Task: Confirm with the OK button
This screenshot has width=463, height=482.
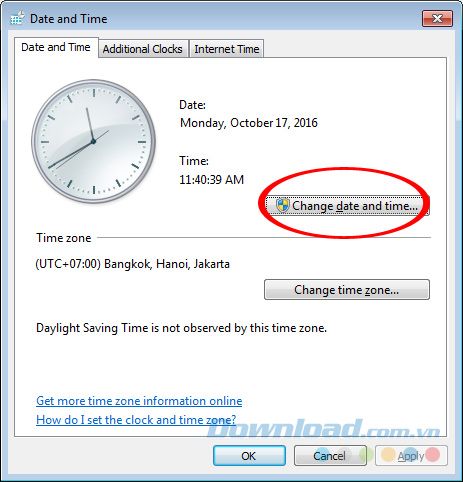Action: point(249,456)
